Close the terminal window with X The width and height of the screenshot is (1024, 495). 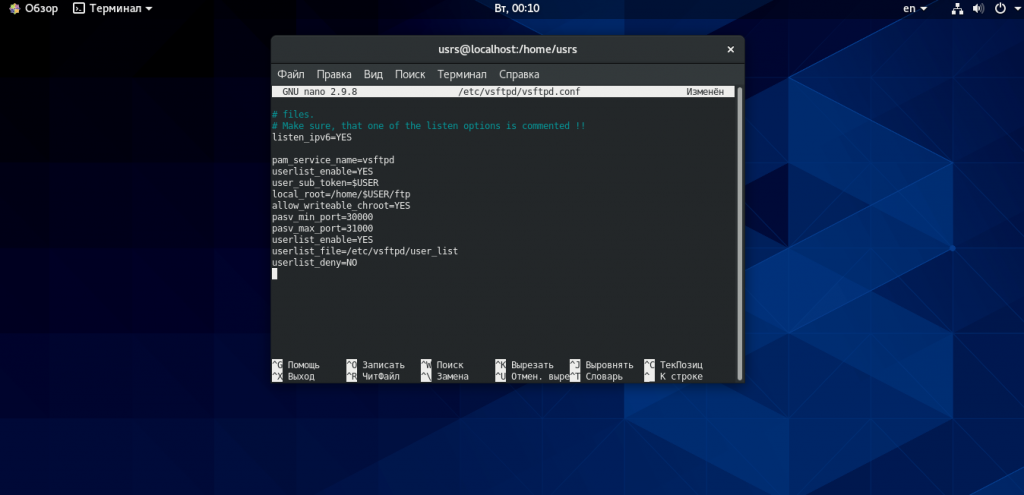730,50
